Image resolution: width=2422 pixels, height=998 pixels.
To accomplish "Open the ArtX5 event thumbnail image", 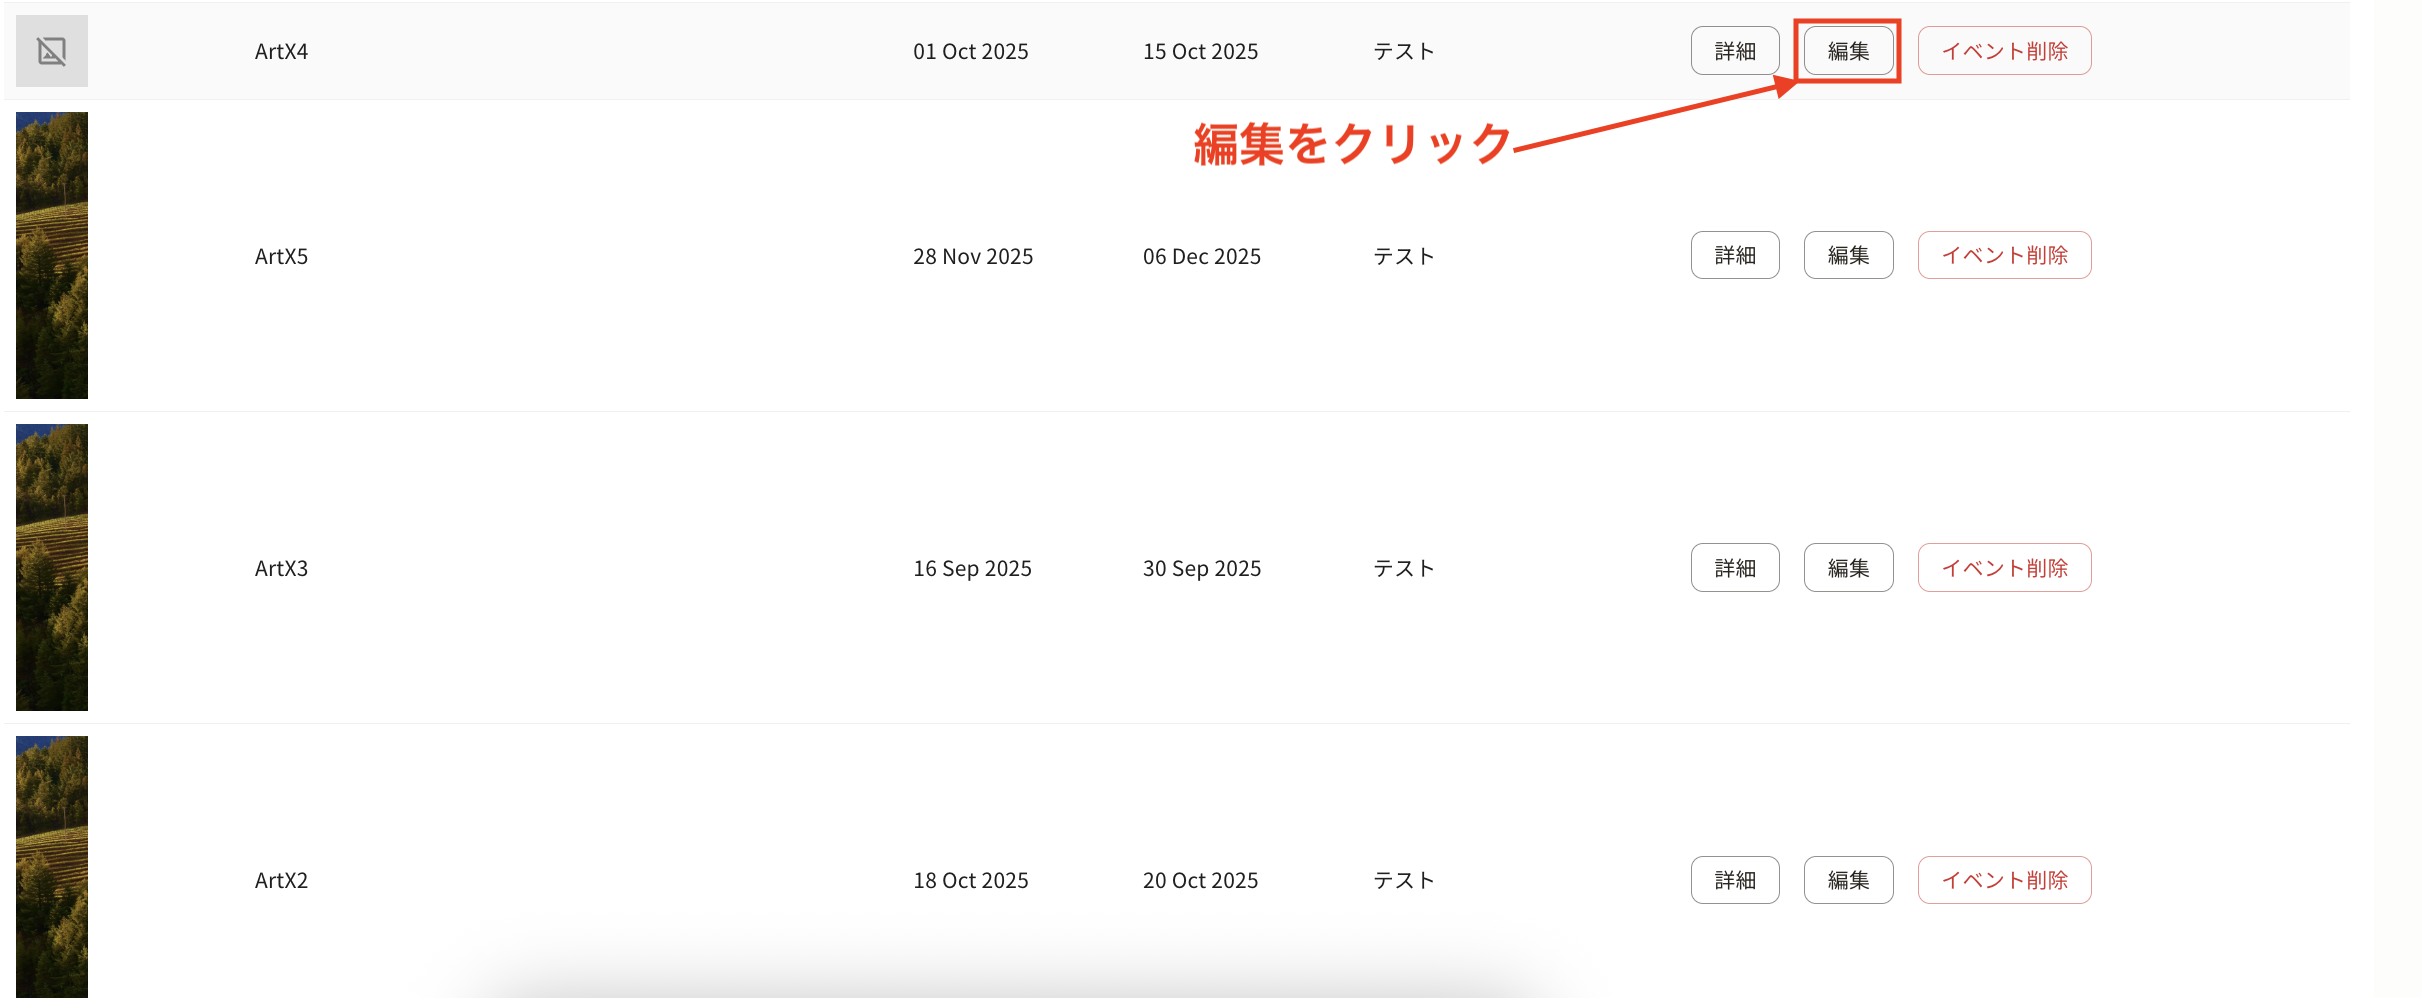I will 52,255.
